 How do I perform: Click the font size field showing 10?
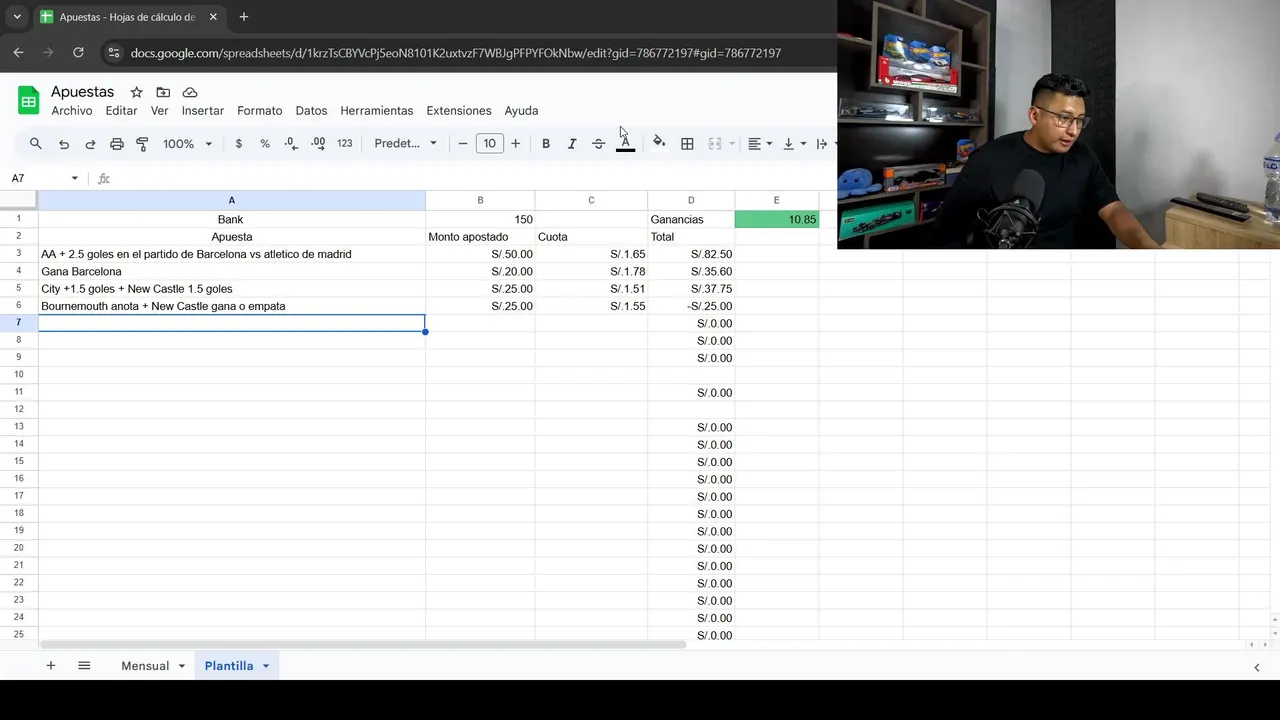pos(489,144)
